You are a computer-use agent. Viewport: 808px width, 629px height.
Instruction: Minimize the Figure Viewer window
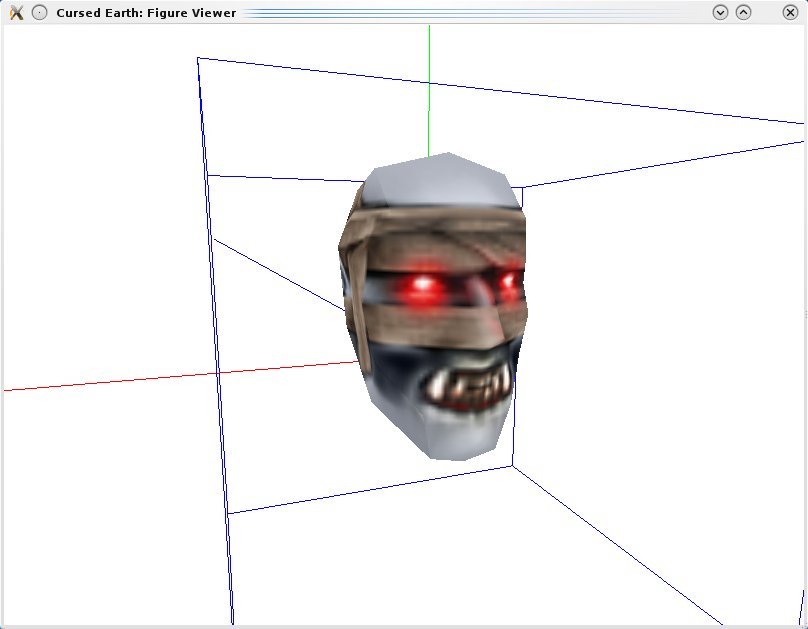[720, 12]
